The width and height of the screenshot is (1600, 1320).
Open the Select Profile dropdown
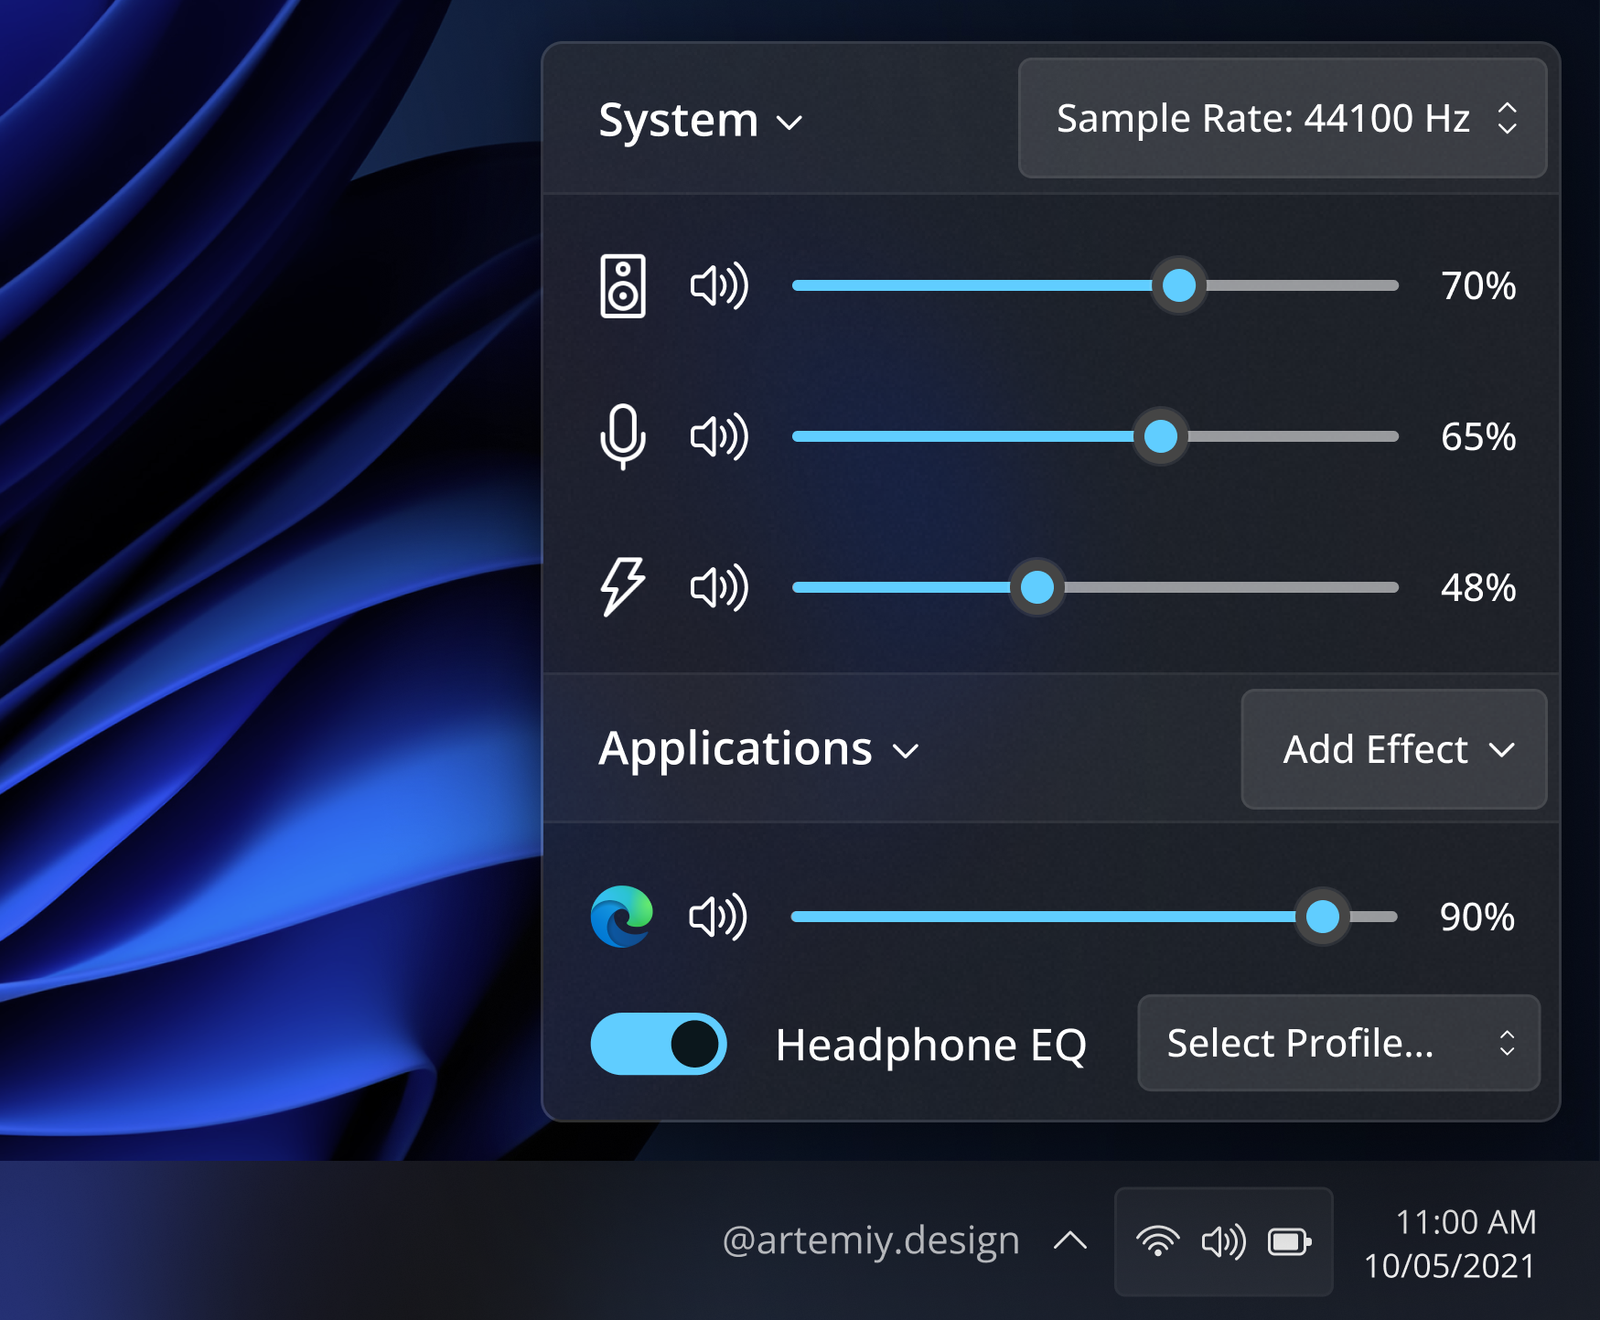[x=1338, y=1043]
